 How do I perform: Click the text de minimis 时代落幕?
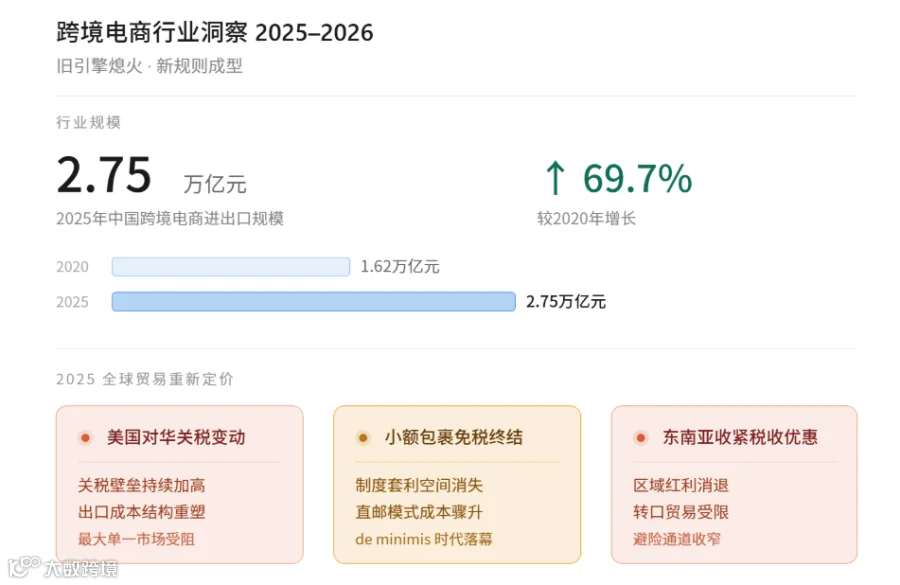point(424,539)
